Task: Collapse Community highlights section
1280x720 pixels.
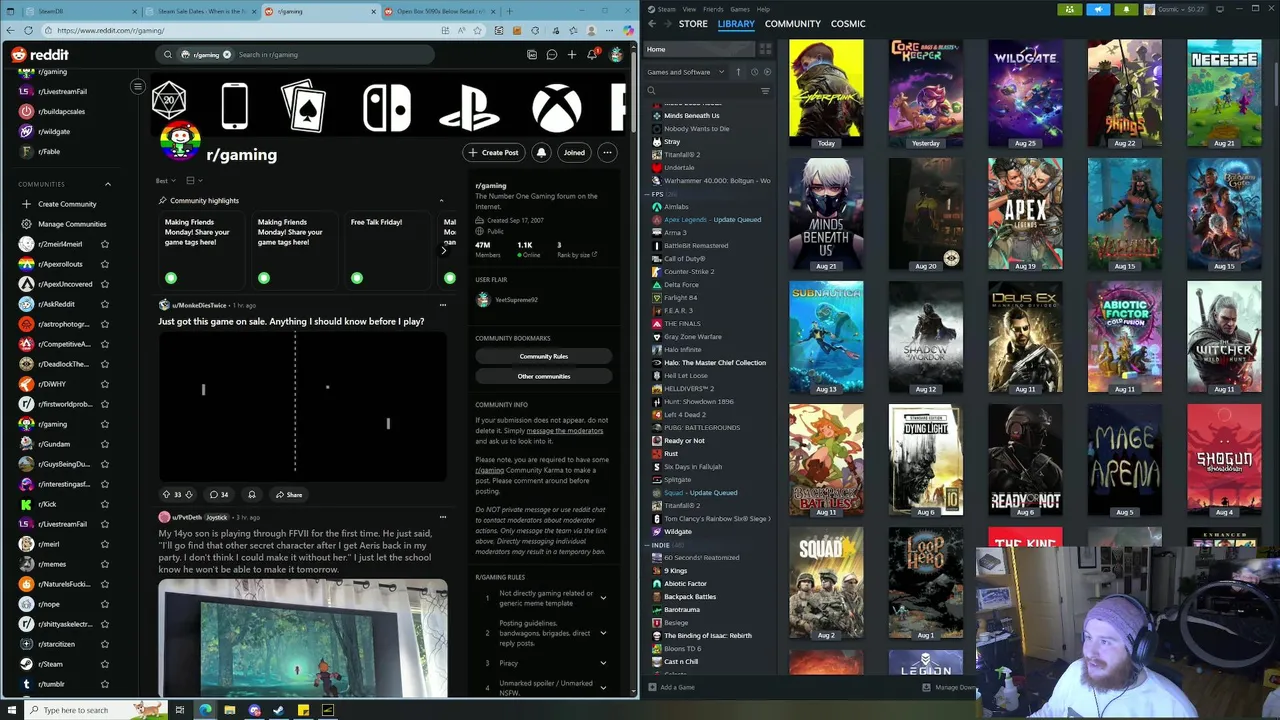Action: (x=441, y=201)
